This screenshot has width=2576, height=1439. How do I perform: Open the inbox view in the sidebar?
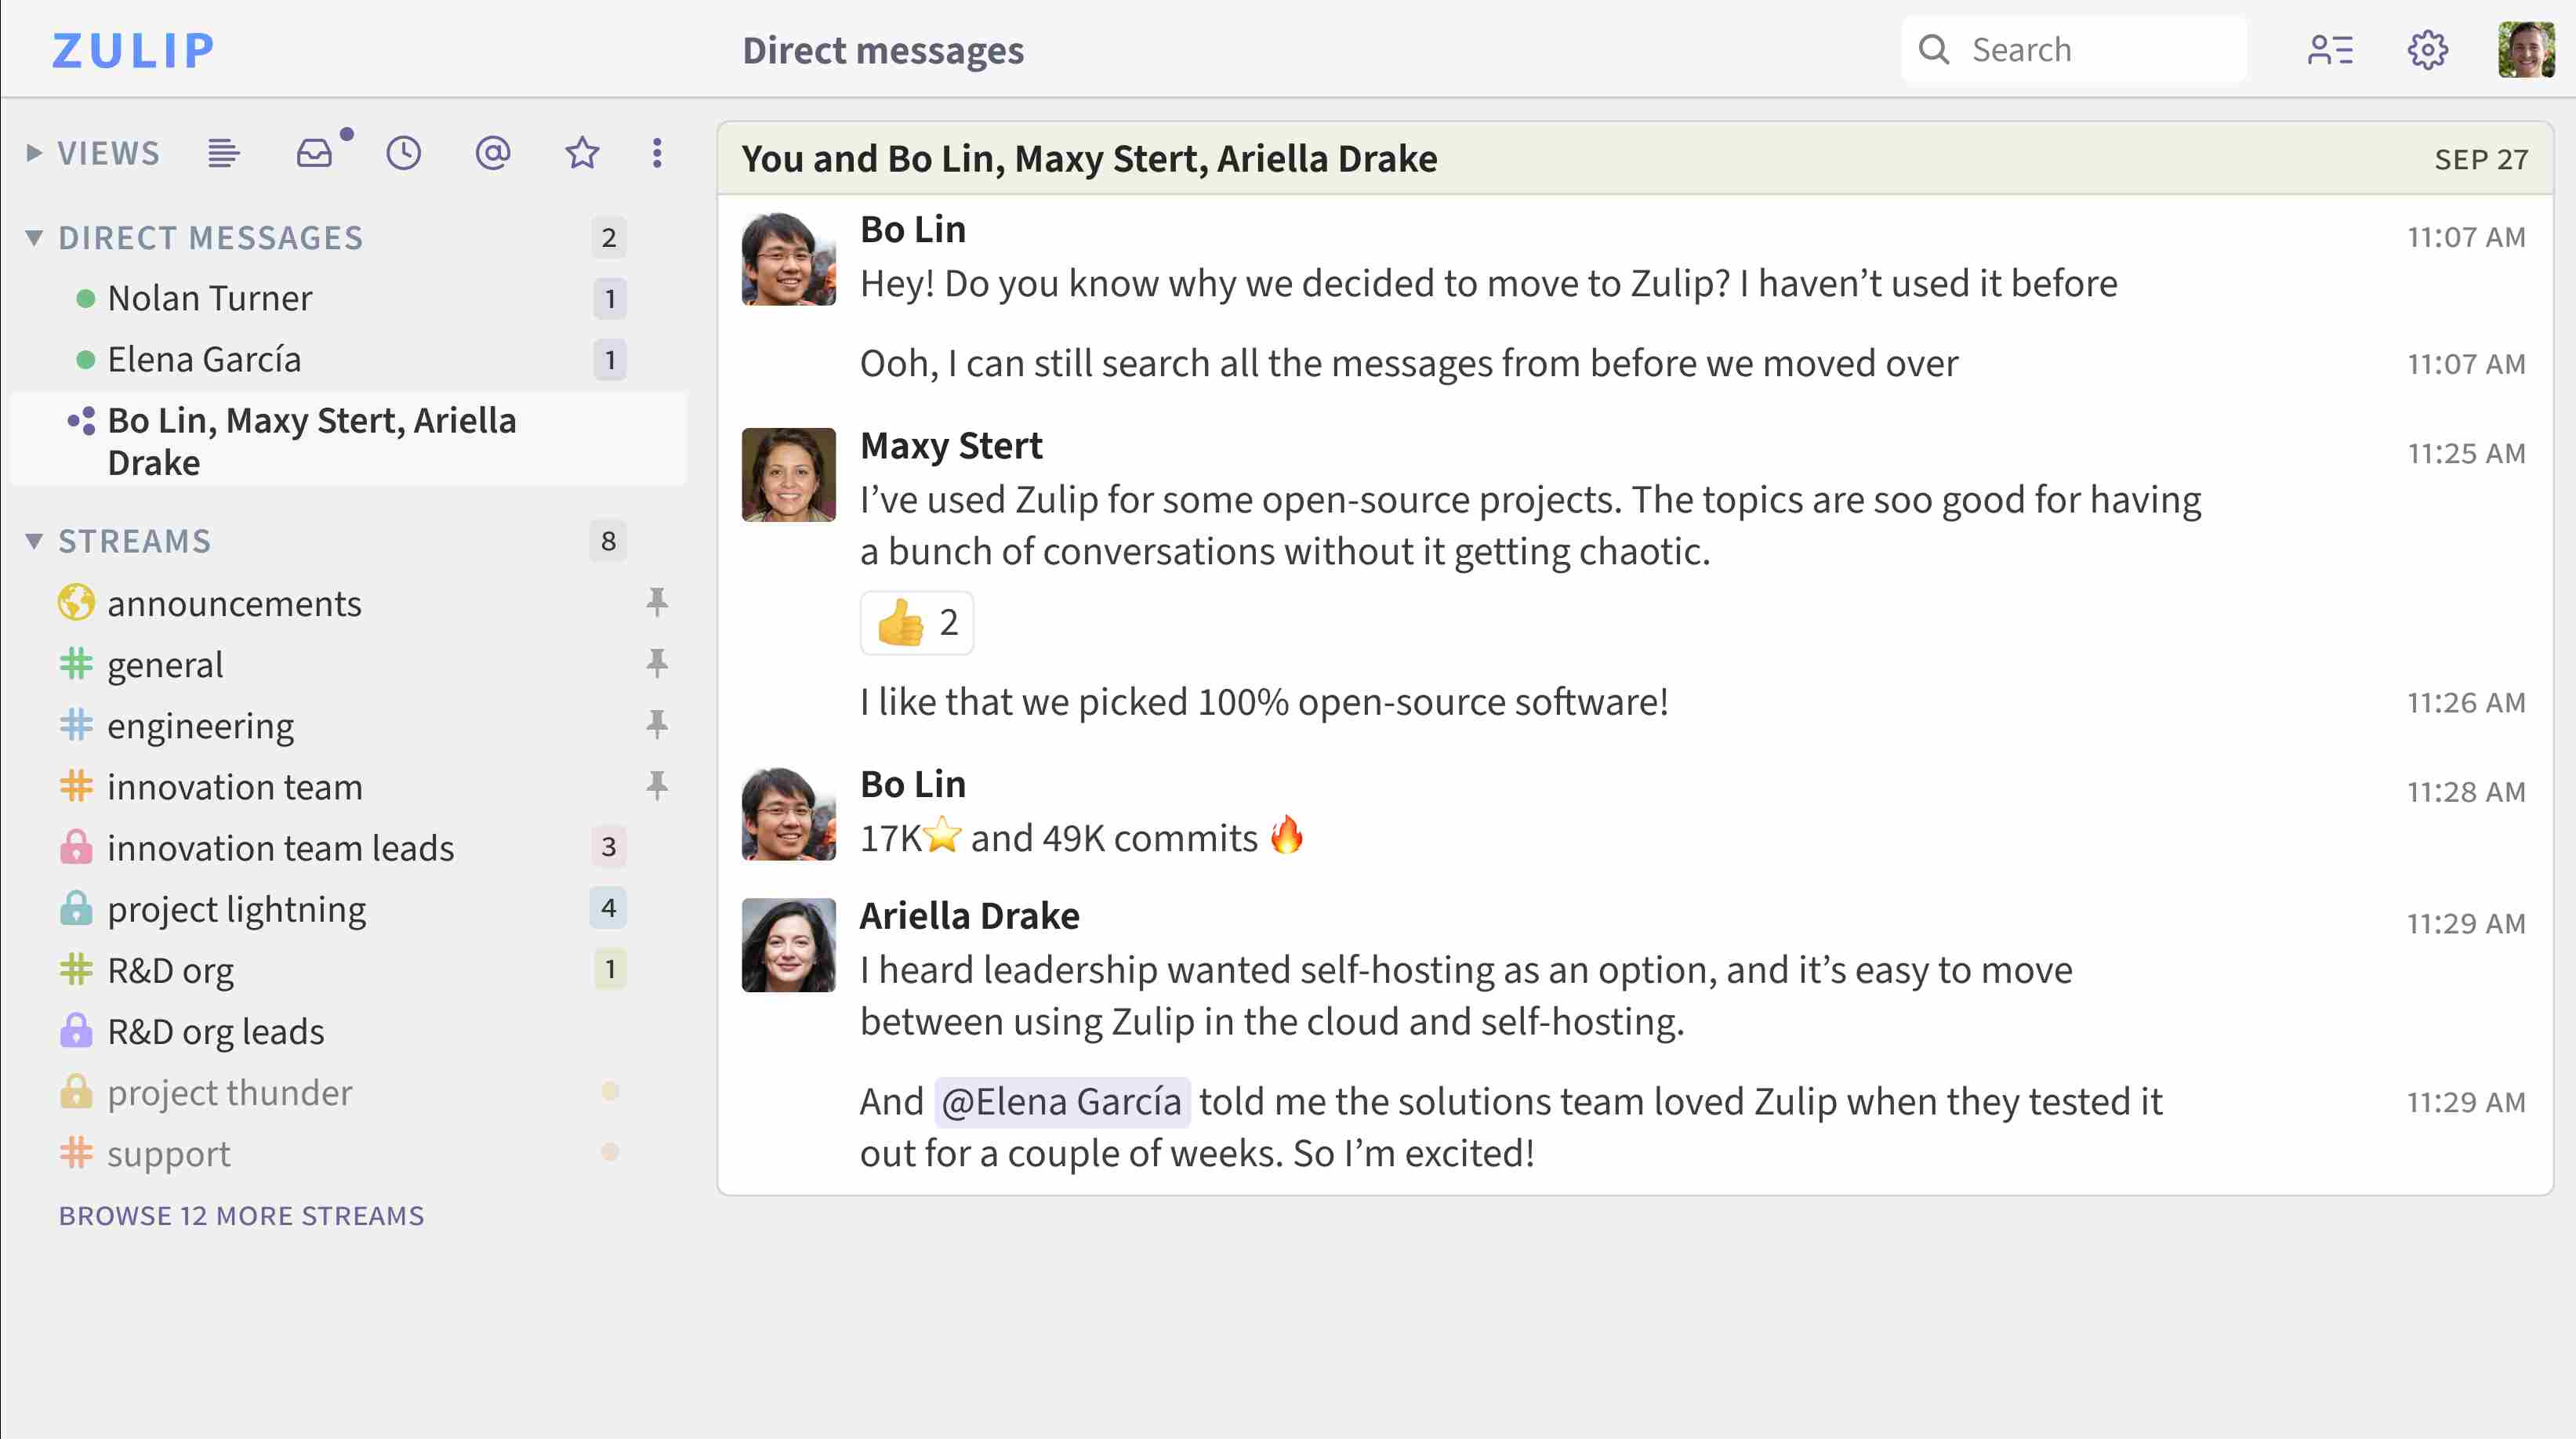tap(313, 152)
